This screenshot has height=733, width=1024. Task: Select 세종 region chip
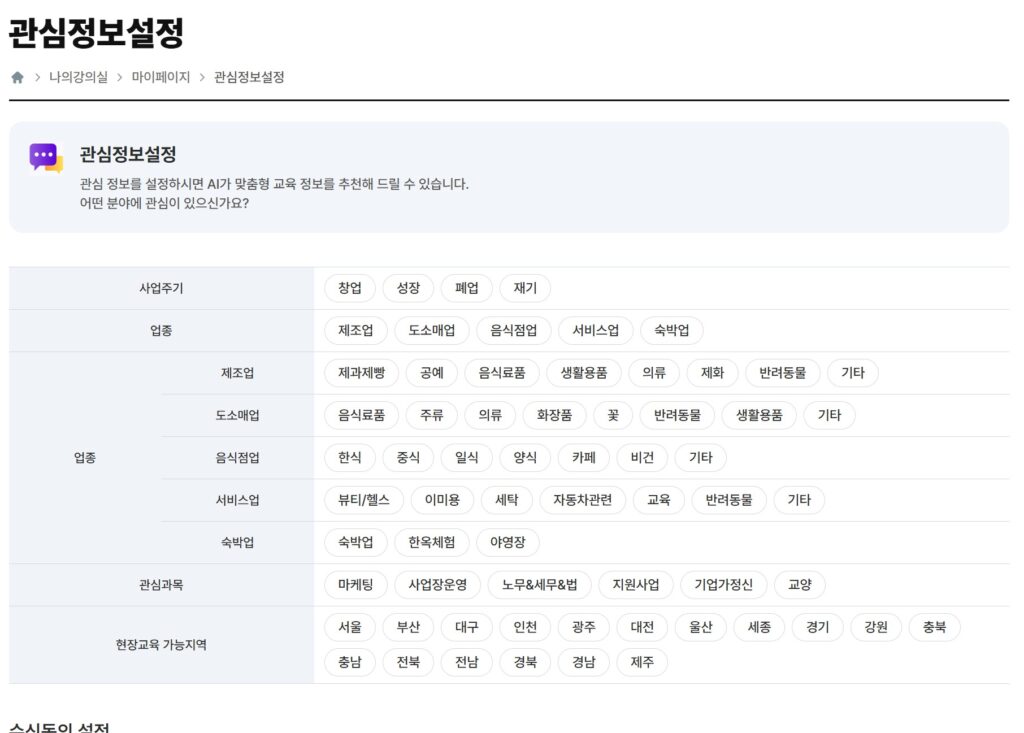[x=759, y=627]
